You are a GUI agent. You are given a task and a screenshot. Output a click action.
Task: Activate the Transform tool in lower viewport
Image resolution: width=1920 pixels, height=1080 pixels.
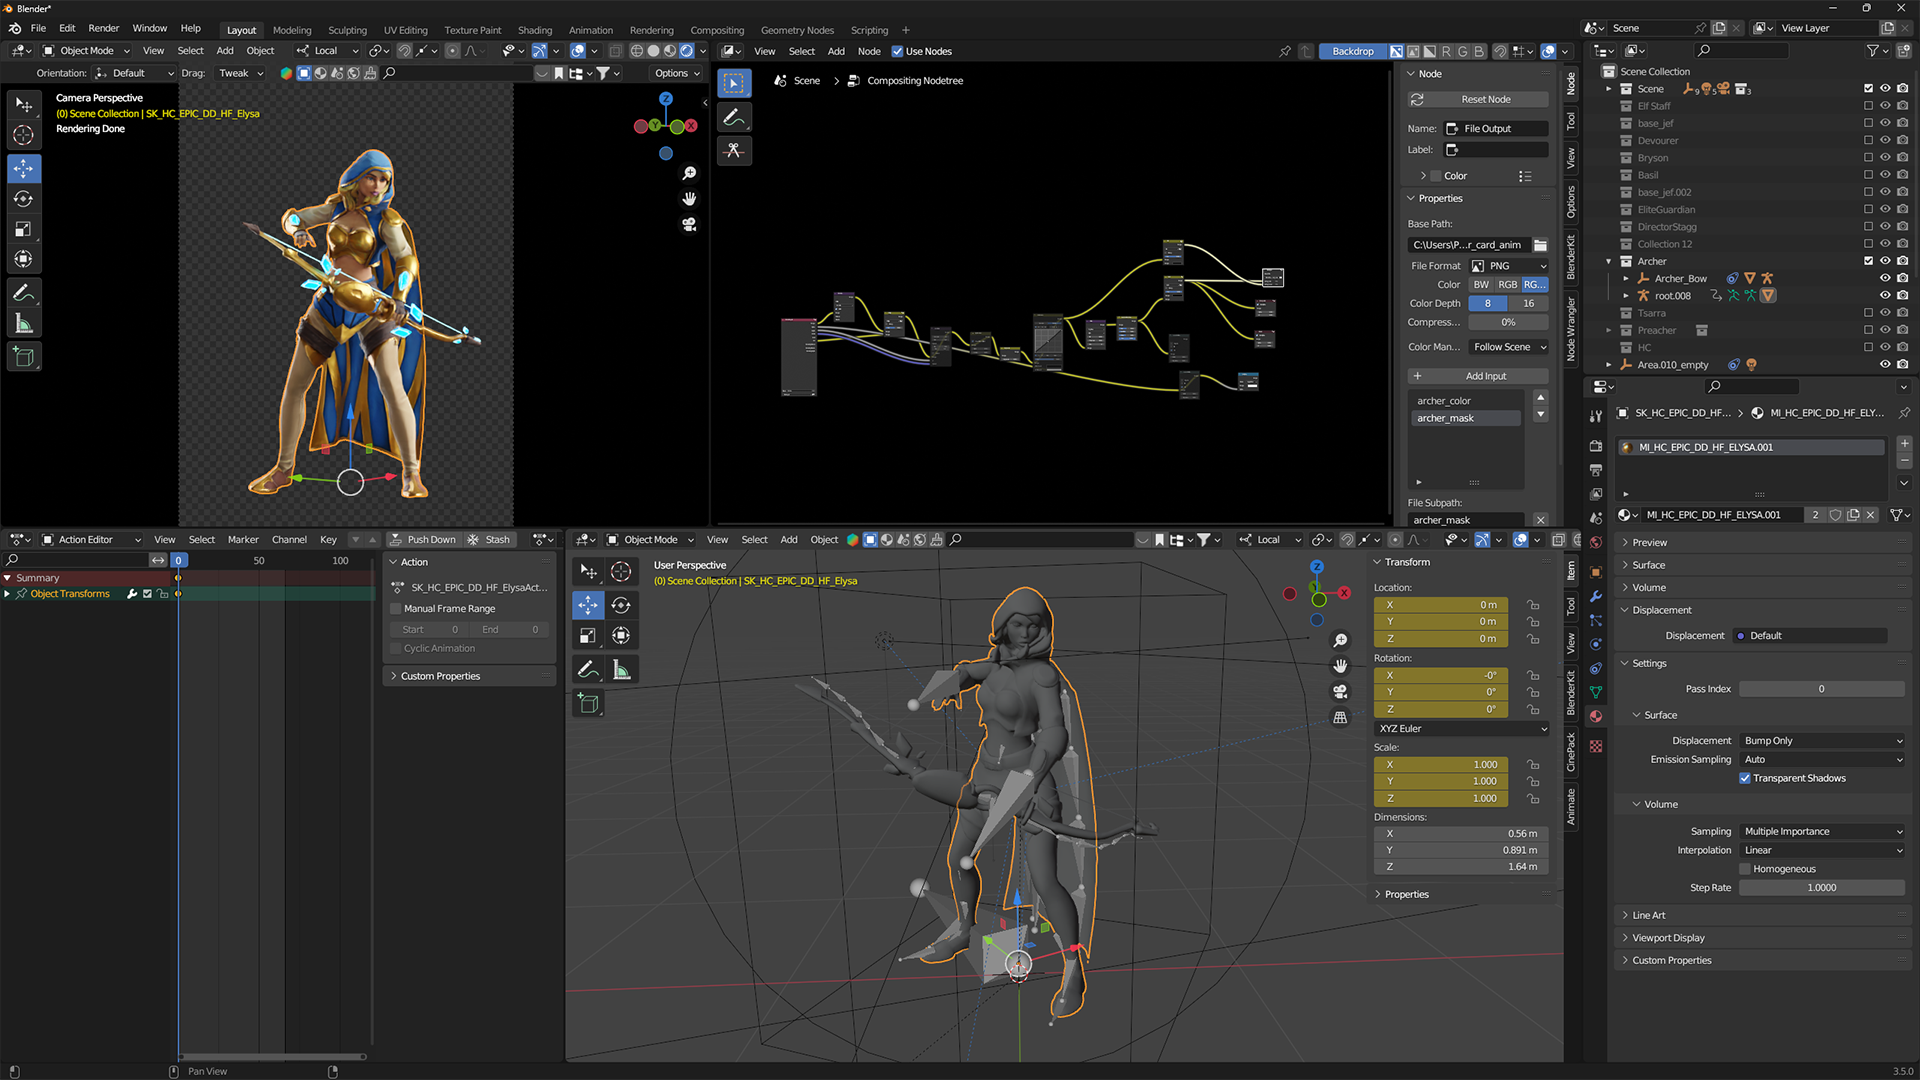click(621, 635)
